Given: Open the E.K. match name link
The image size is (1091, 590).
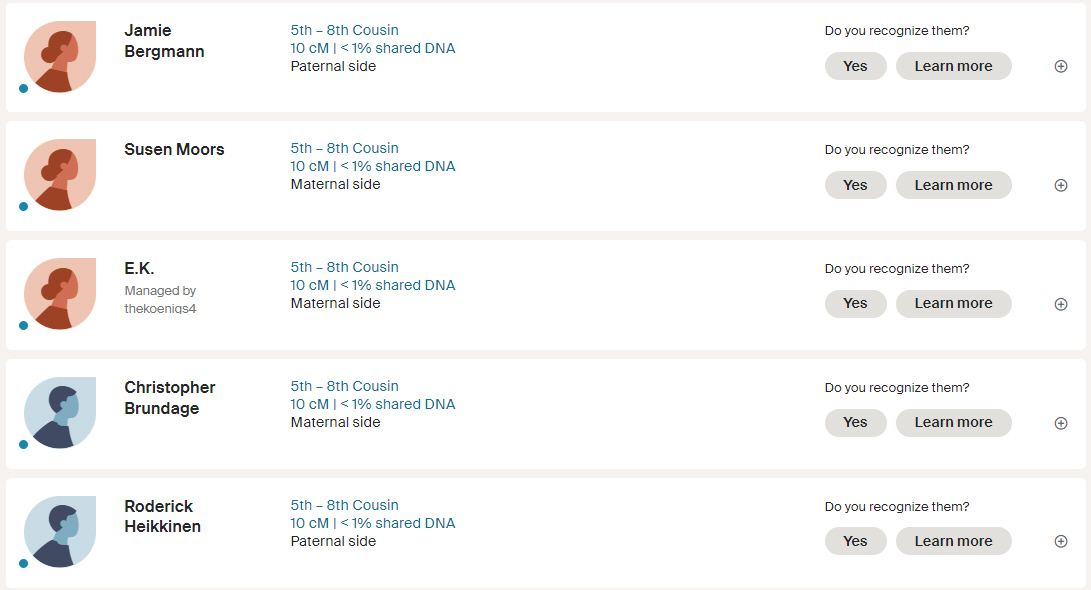Looking at the screenshot, I should pyautogui.click(x=139, y=269).
